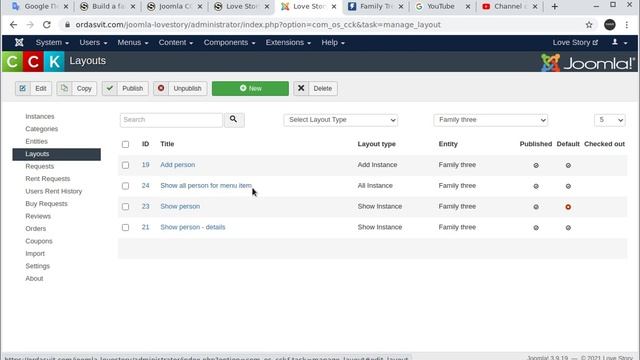Viewport: 640px width, 360px height.
Task: Check the checkbox for layout ID 23
Action: (125, 207)
